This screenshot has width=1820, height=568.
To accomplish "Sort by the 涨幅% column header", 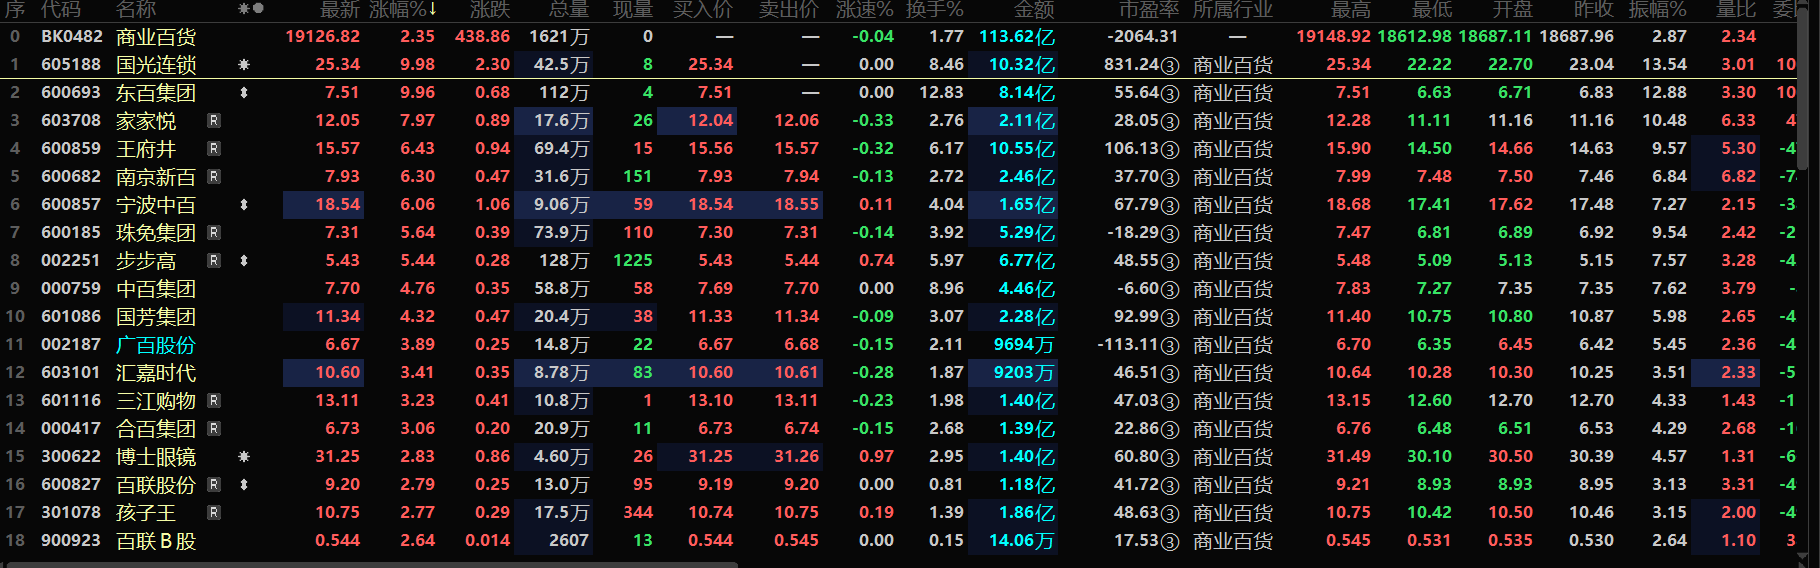I will (403, 9).
